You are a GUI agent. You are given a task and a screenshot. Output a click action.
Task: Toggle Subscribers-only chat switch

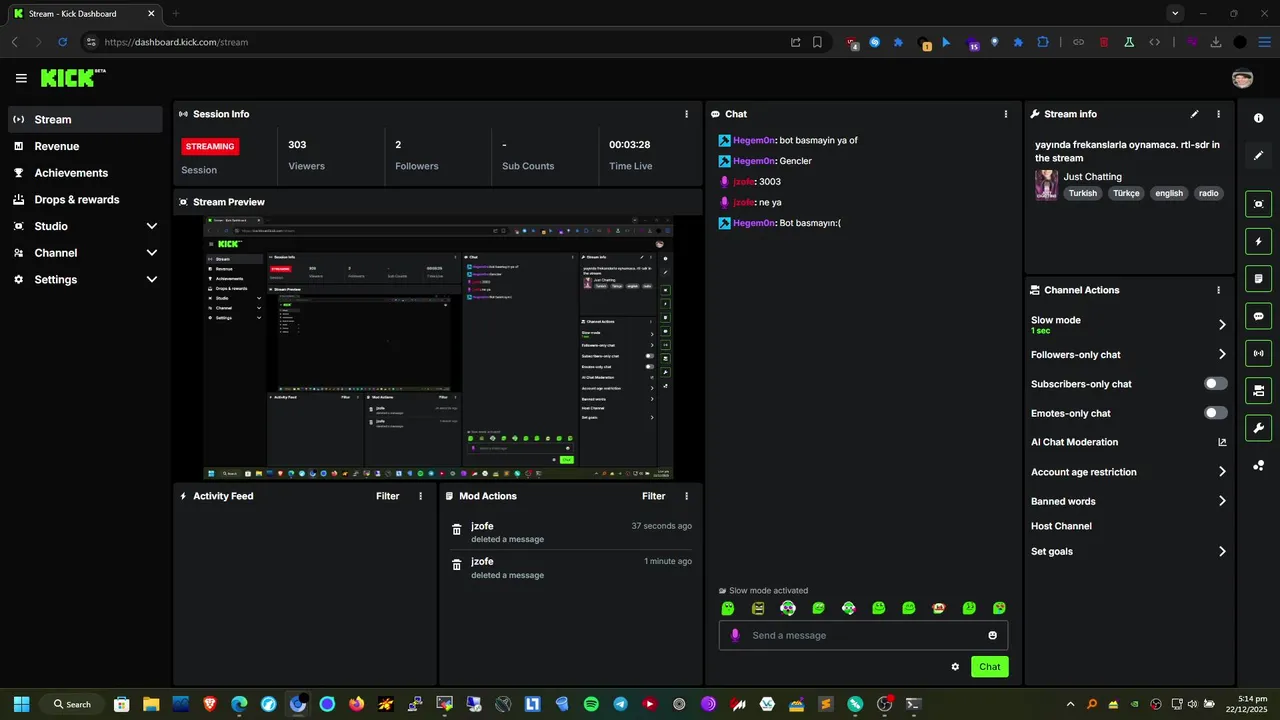point(1216,384)
